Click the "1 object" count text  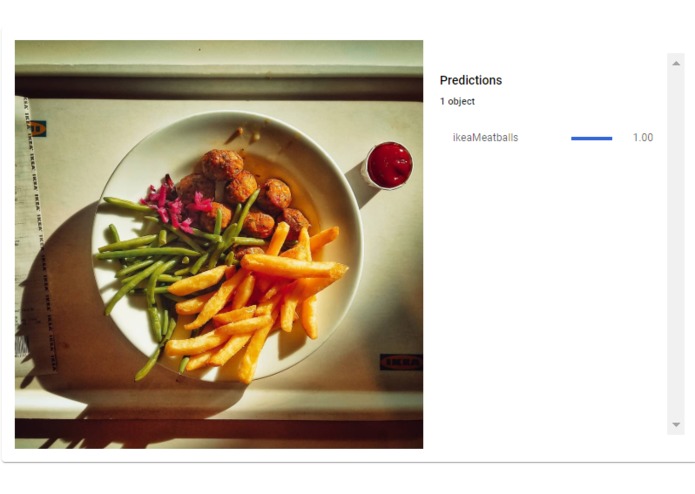point(457,101)
